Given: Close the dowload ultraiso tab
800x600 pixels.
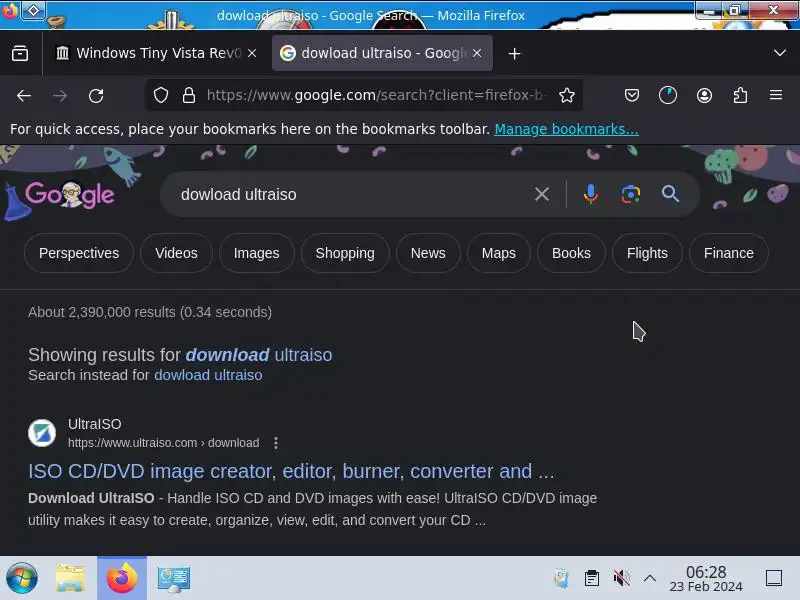Looking at the screenshot, I should pos(477,53).
